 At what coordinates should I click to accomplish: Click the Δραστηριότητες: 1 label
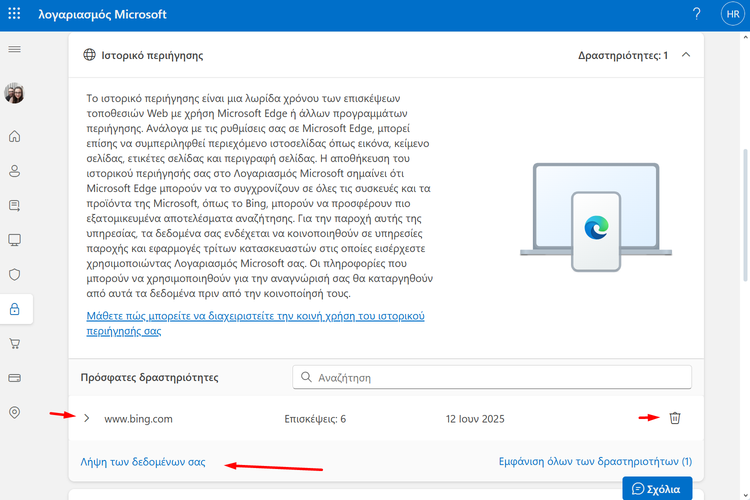pyautogui.click(x=623, y=56)
